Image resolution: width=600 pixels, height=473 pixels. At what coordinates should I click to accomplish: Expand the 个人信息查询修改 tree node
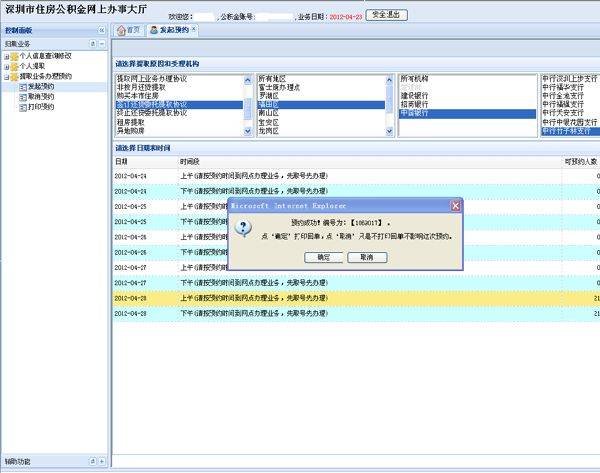pyautogui.click(x=7, y=57)
